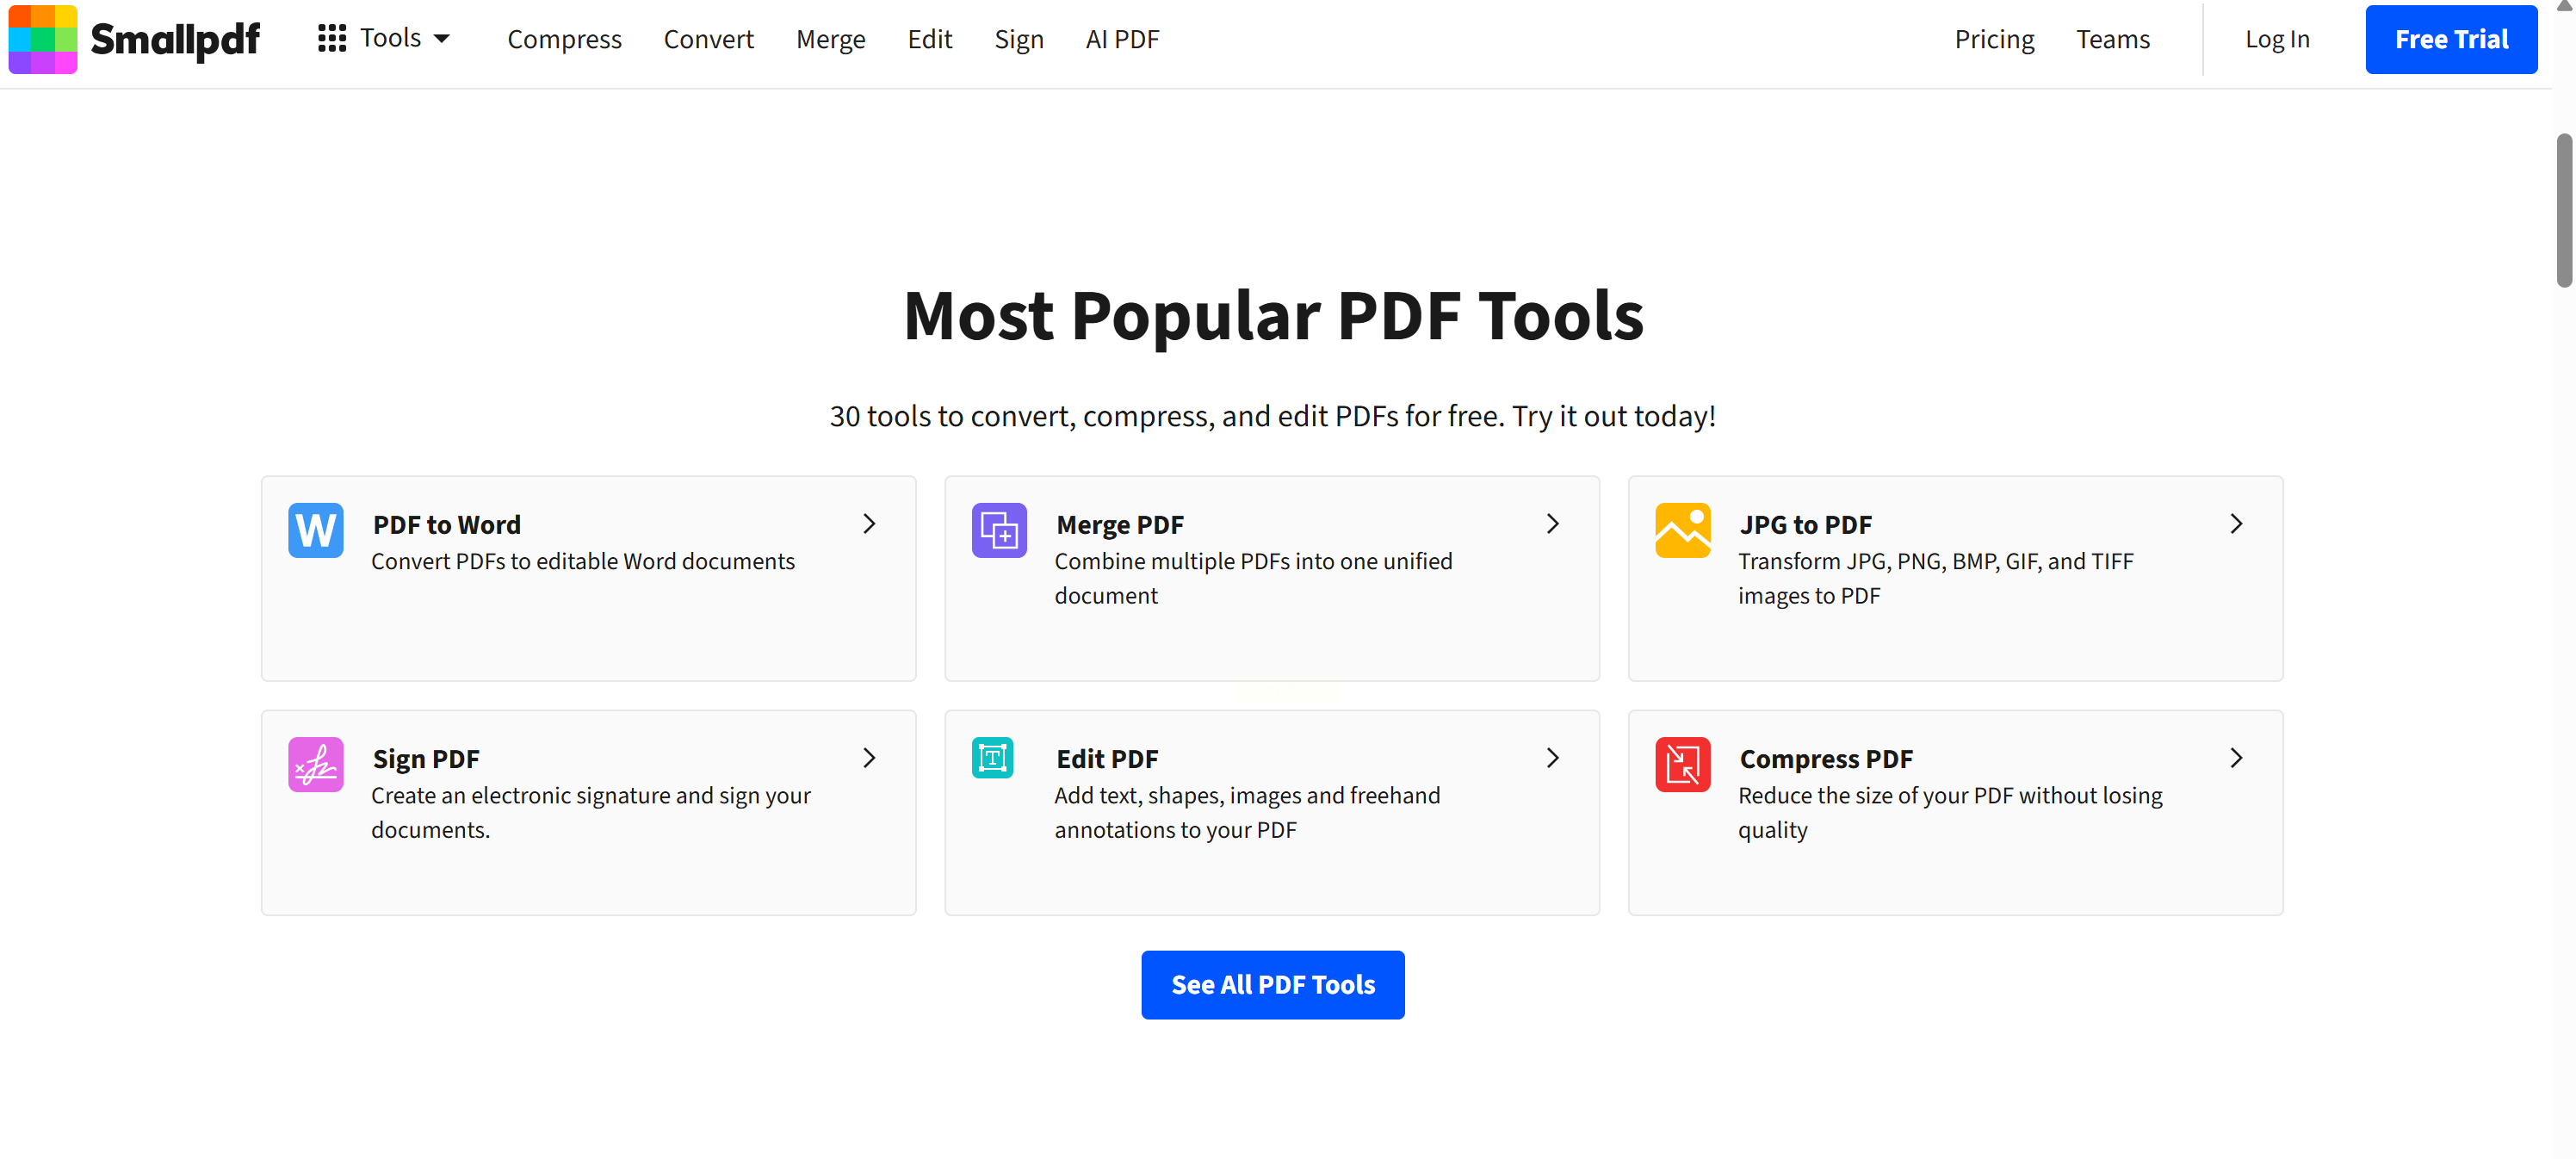2576x1159 pixels.
Task: Click the purple Merge PDF icon
Action: coord(999,530)
